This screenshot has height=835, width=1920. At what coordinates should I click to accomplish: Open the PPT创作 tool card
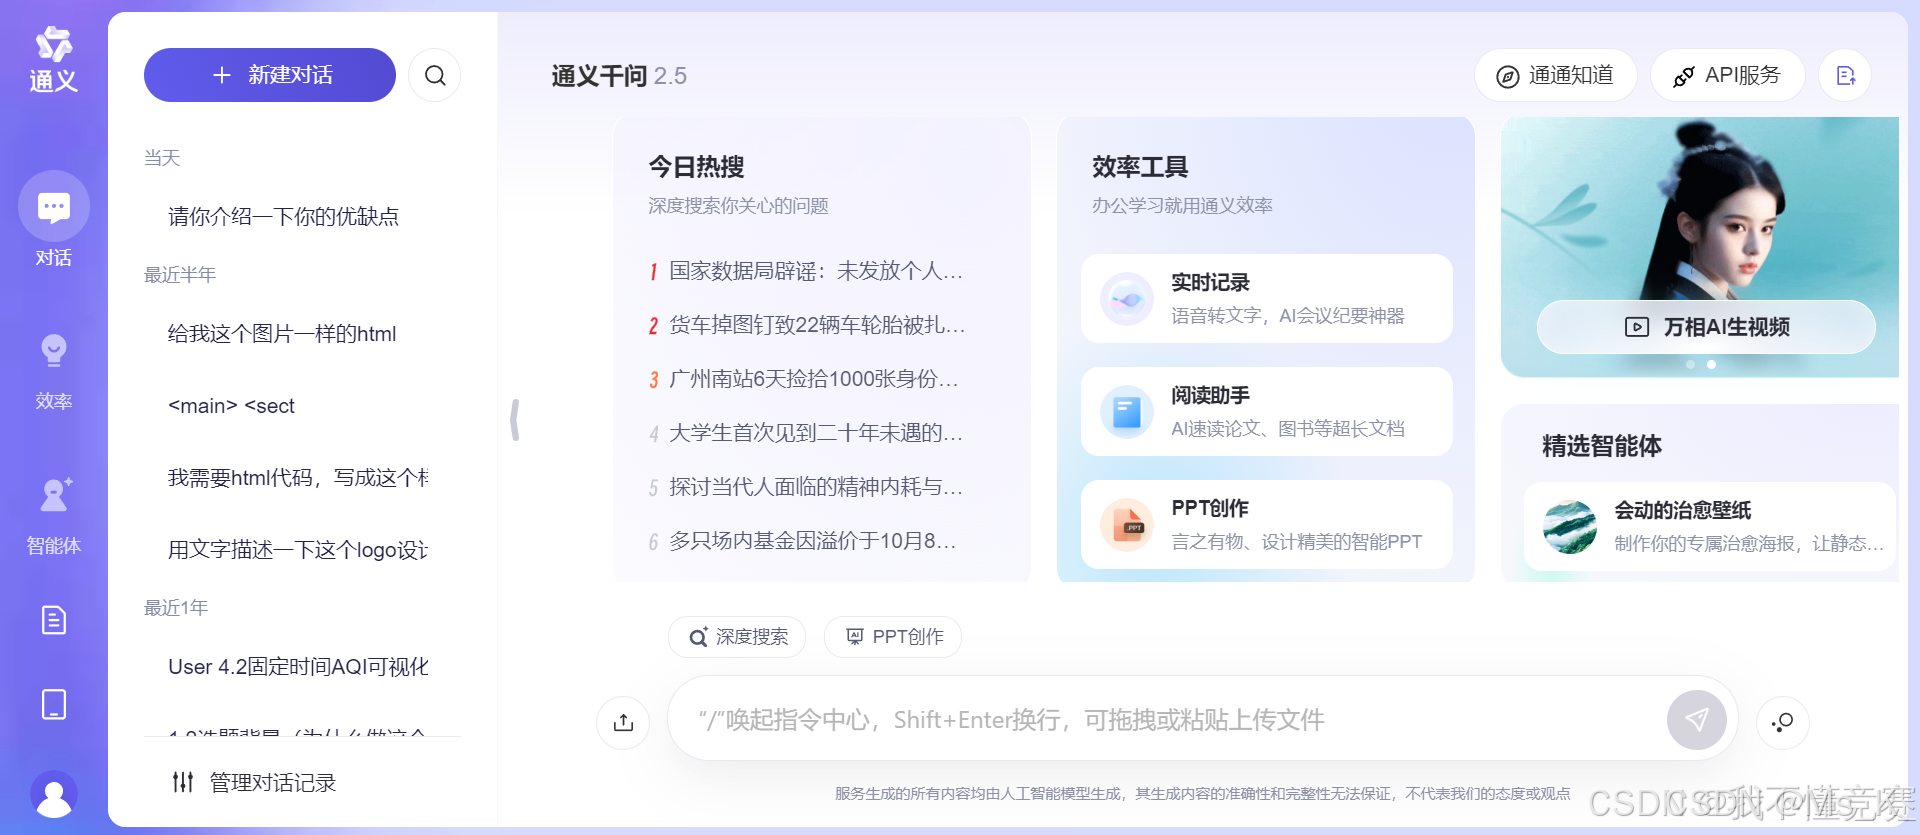1267,524
